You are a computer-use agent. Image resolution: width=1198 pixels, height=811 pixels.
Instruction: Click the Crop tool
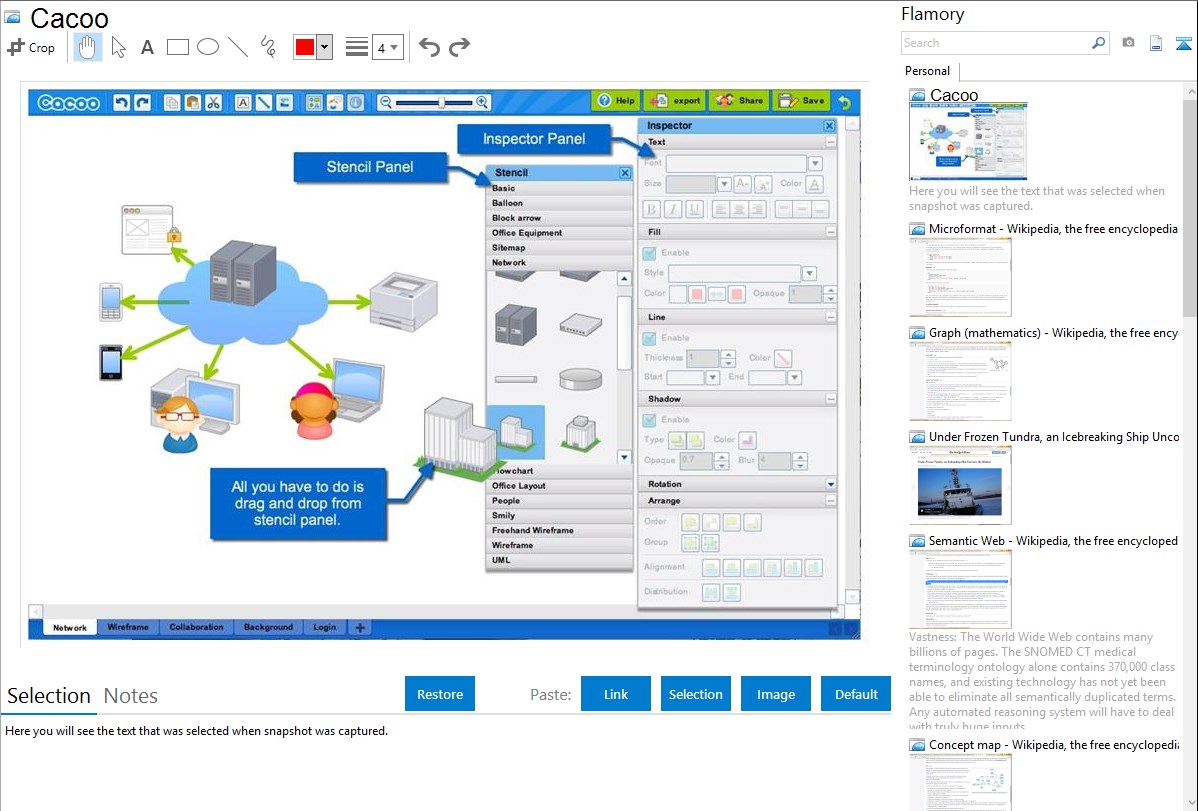(31, 47)
